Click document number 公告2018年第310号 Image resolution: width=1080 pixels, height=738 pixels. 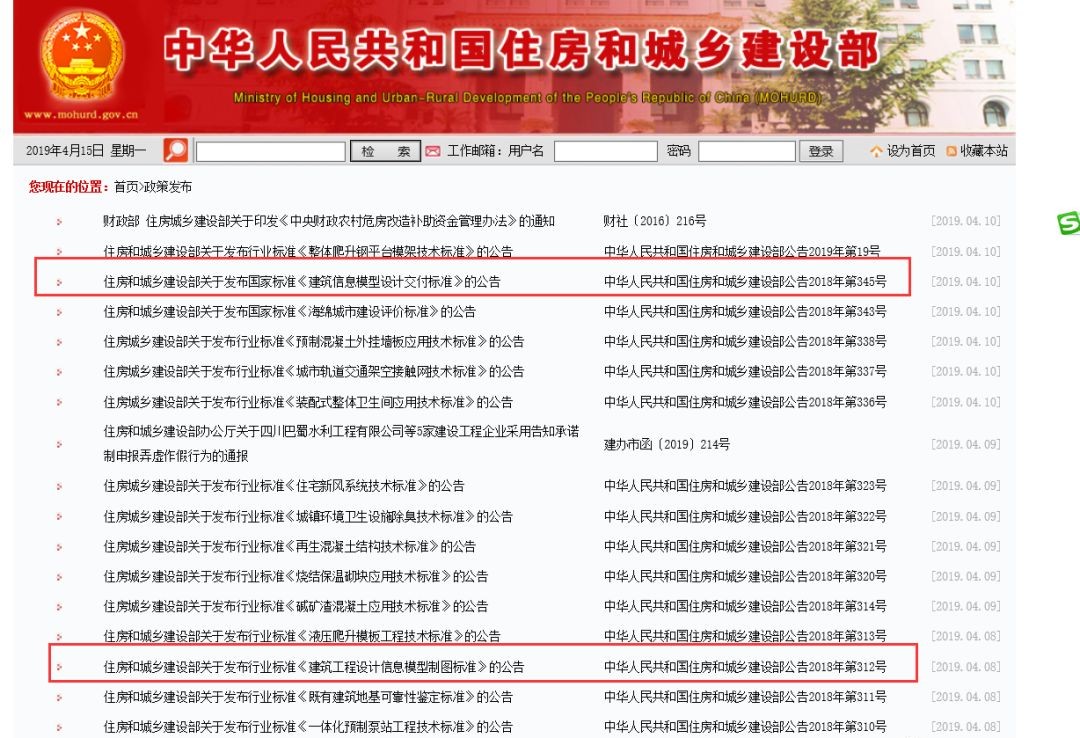click(745, 726)
